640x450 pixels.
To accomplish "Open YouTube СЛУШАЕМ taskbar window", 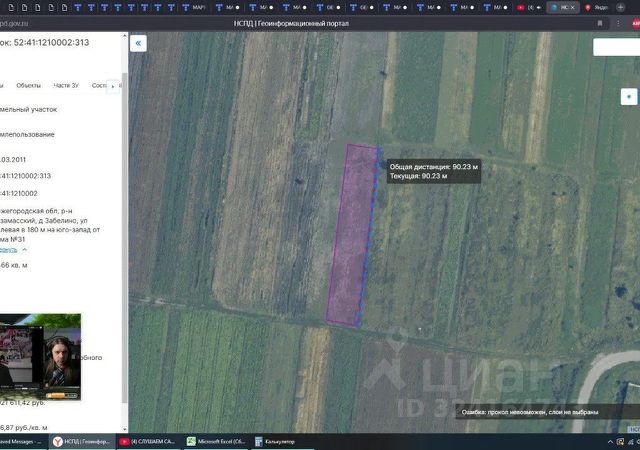I will [x=147, y=441].
